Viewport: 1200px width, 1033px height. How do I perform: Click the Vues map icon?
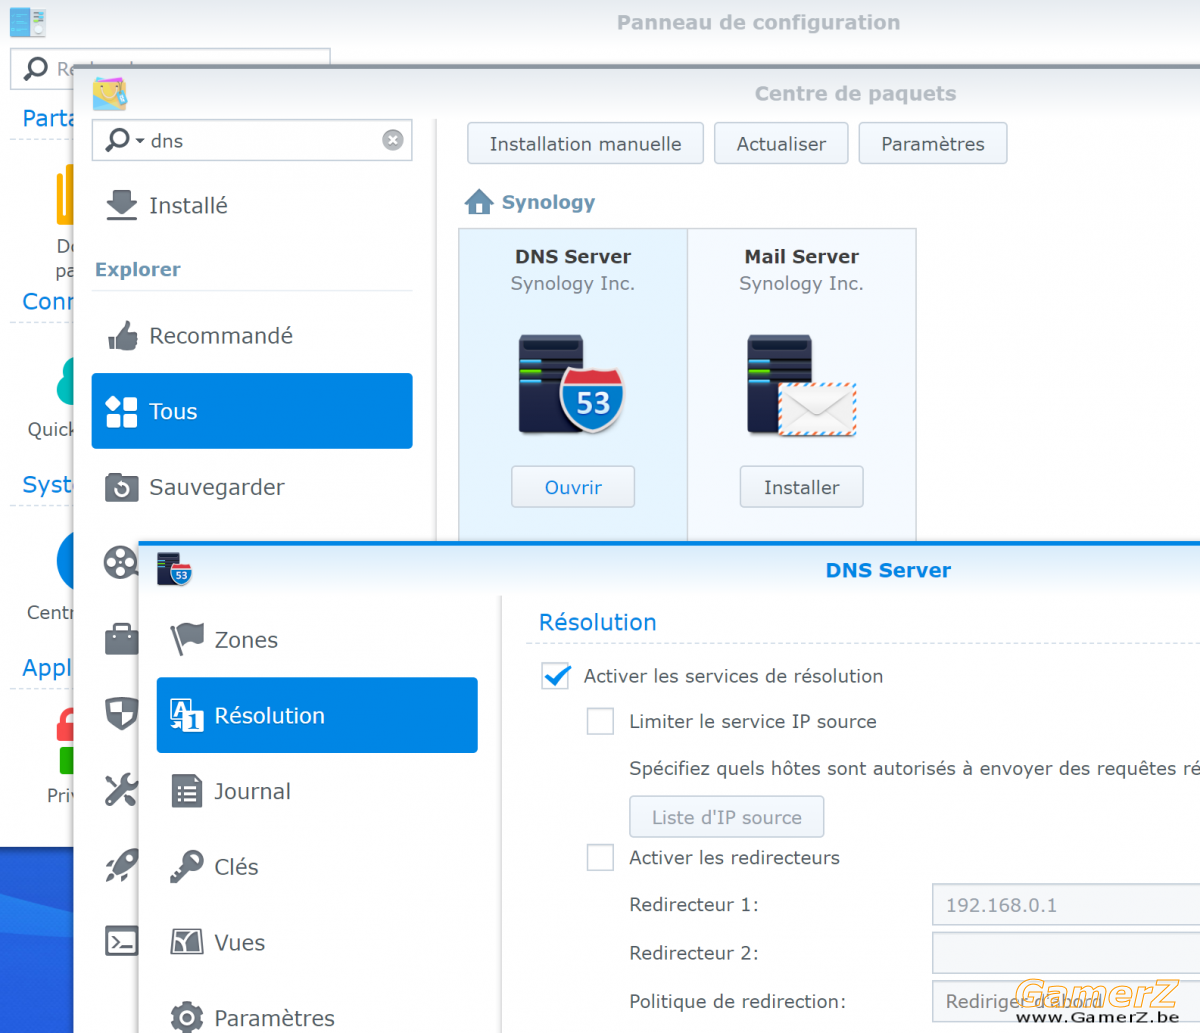pos(187,942)
